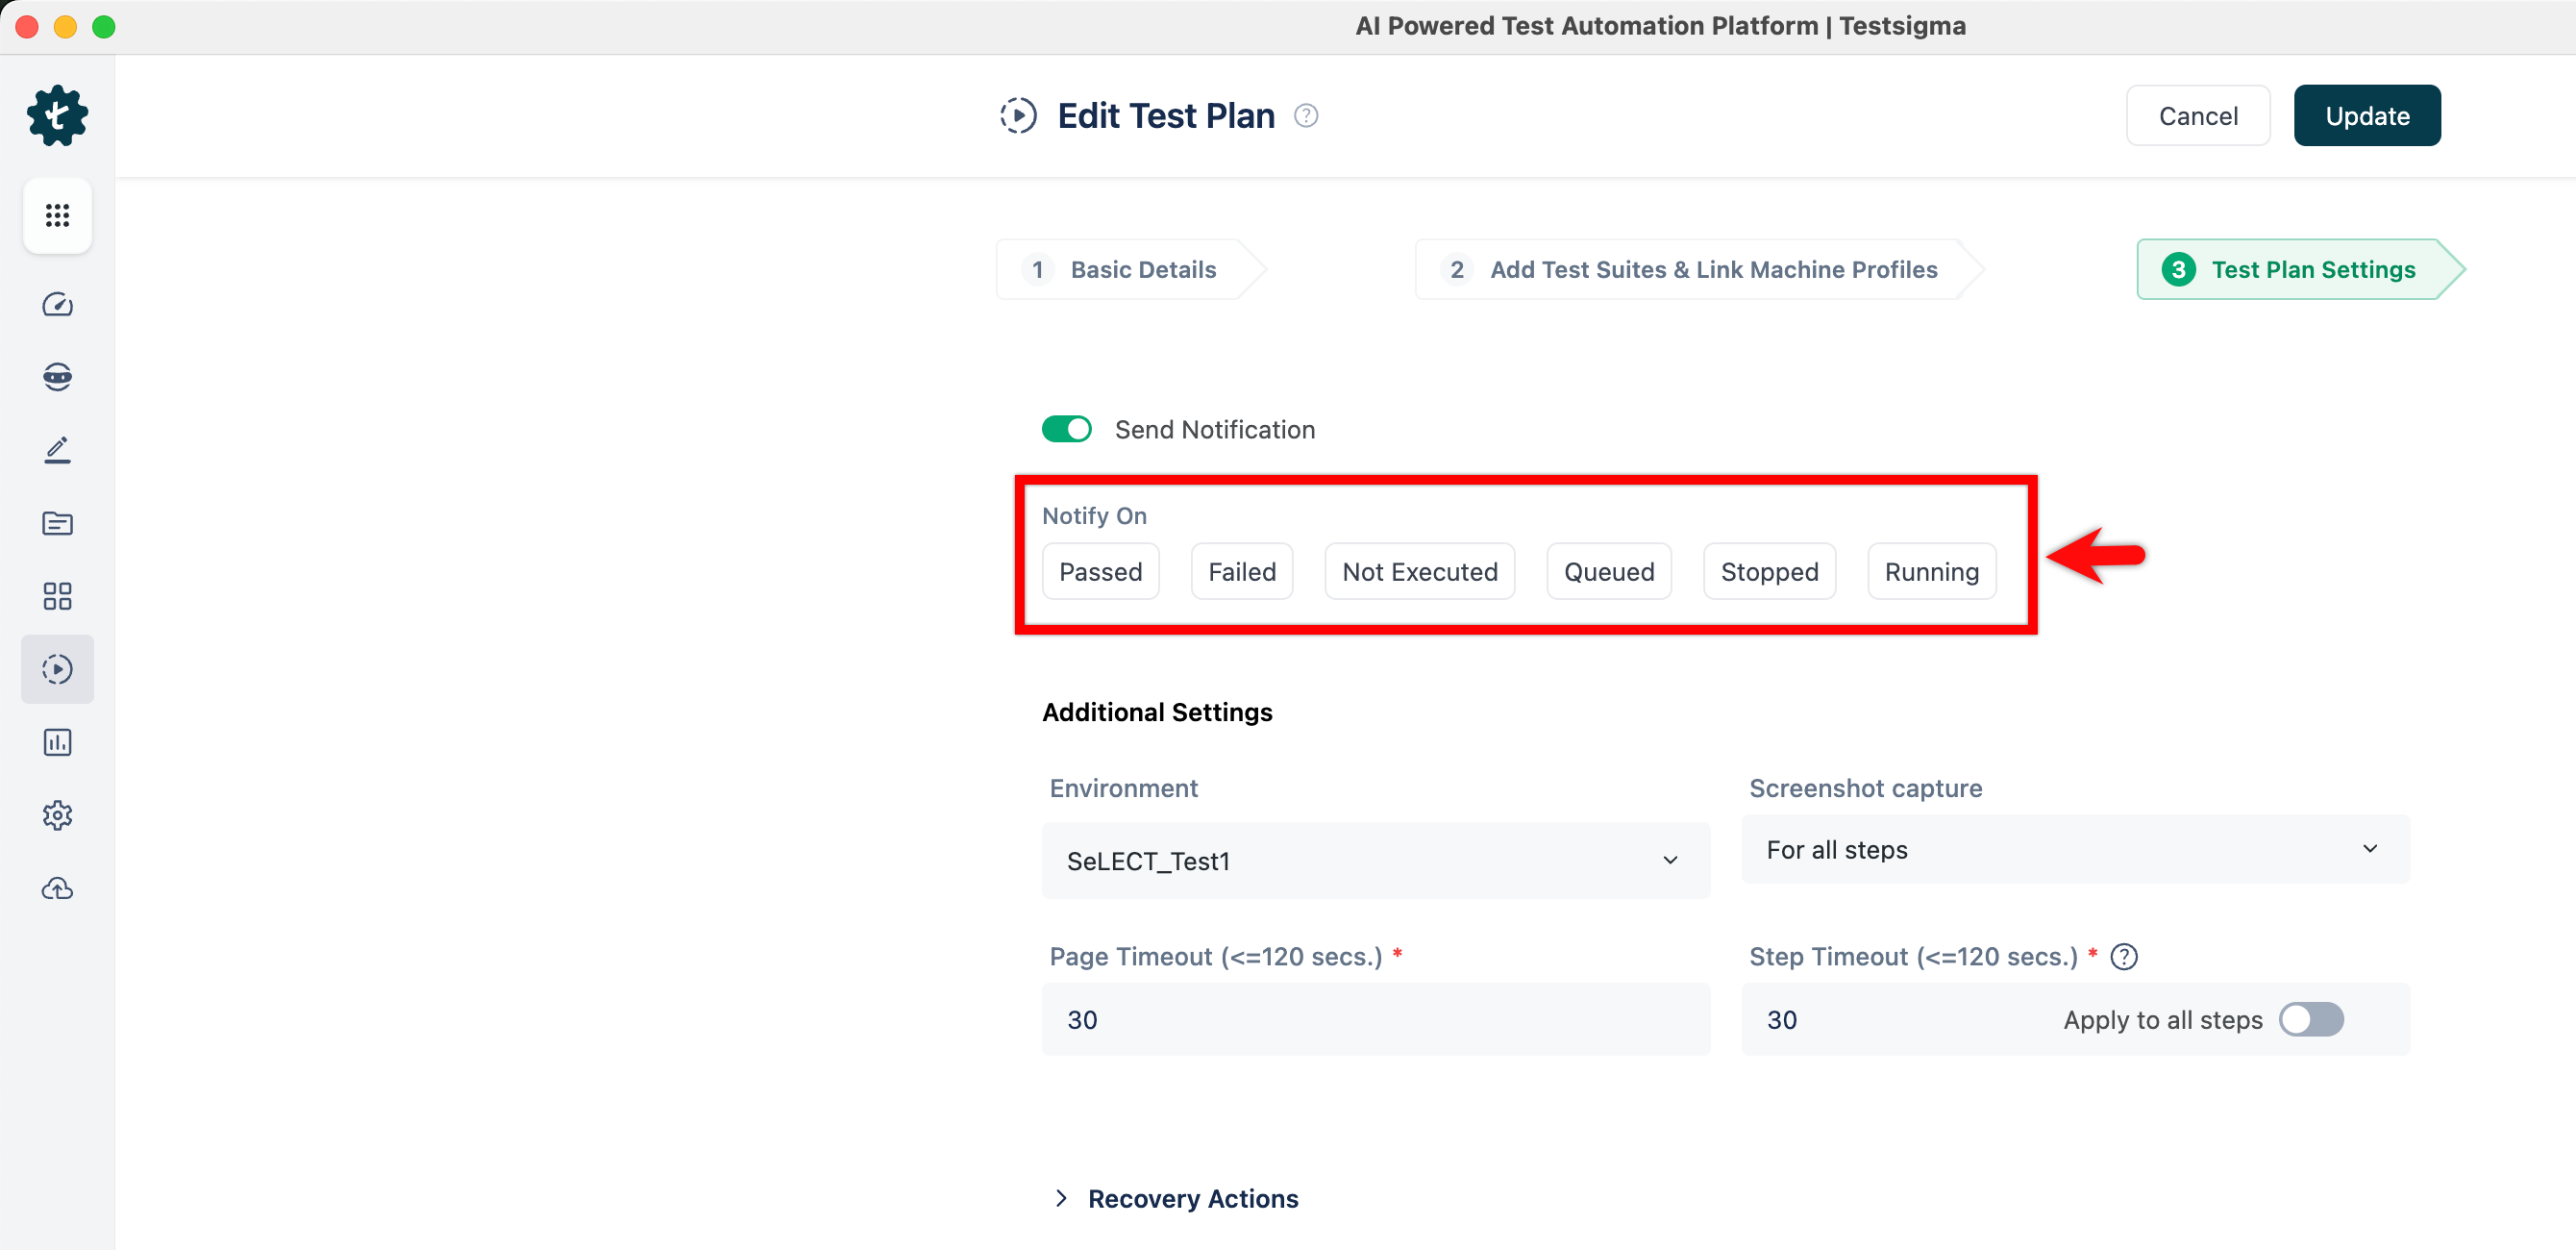
Task: Open the test data folder icon
Action: click(x=57, y=523)
